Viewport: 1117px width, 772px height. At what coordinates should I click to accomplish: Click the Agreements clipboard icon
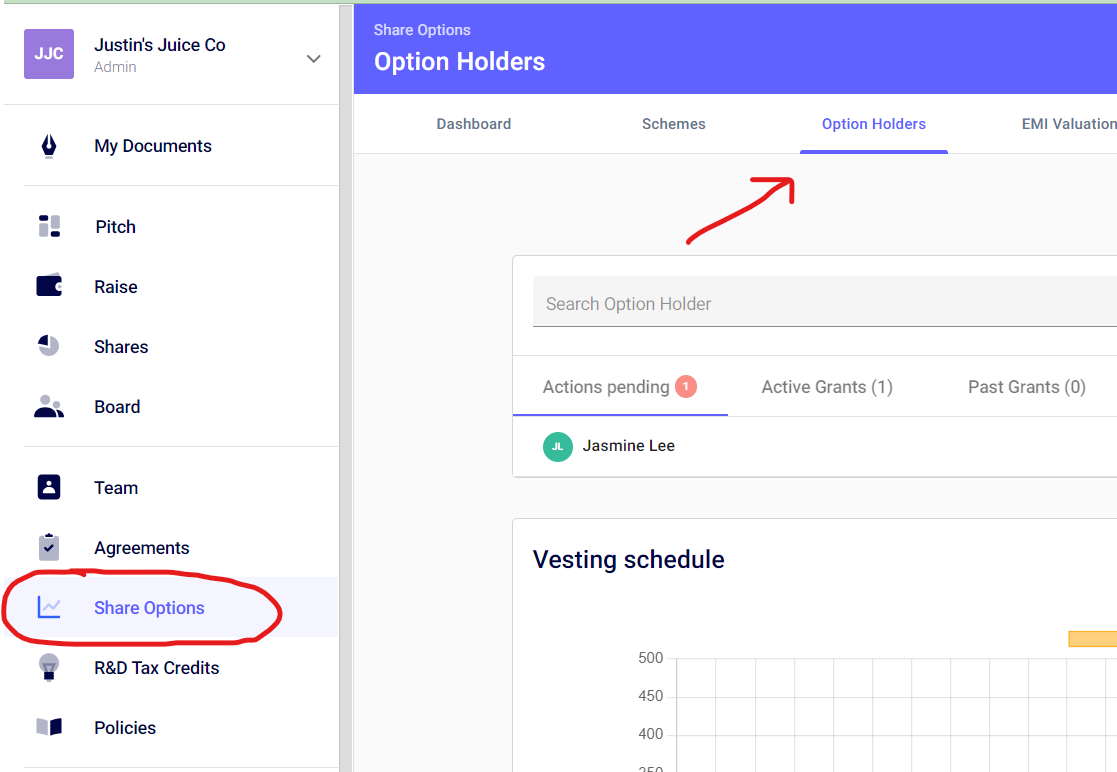(x=49, y=548)
